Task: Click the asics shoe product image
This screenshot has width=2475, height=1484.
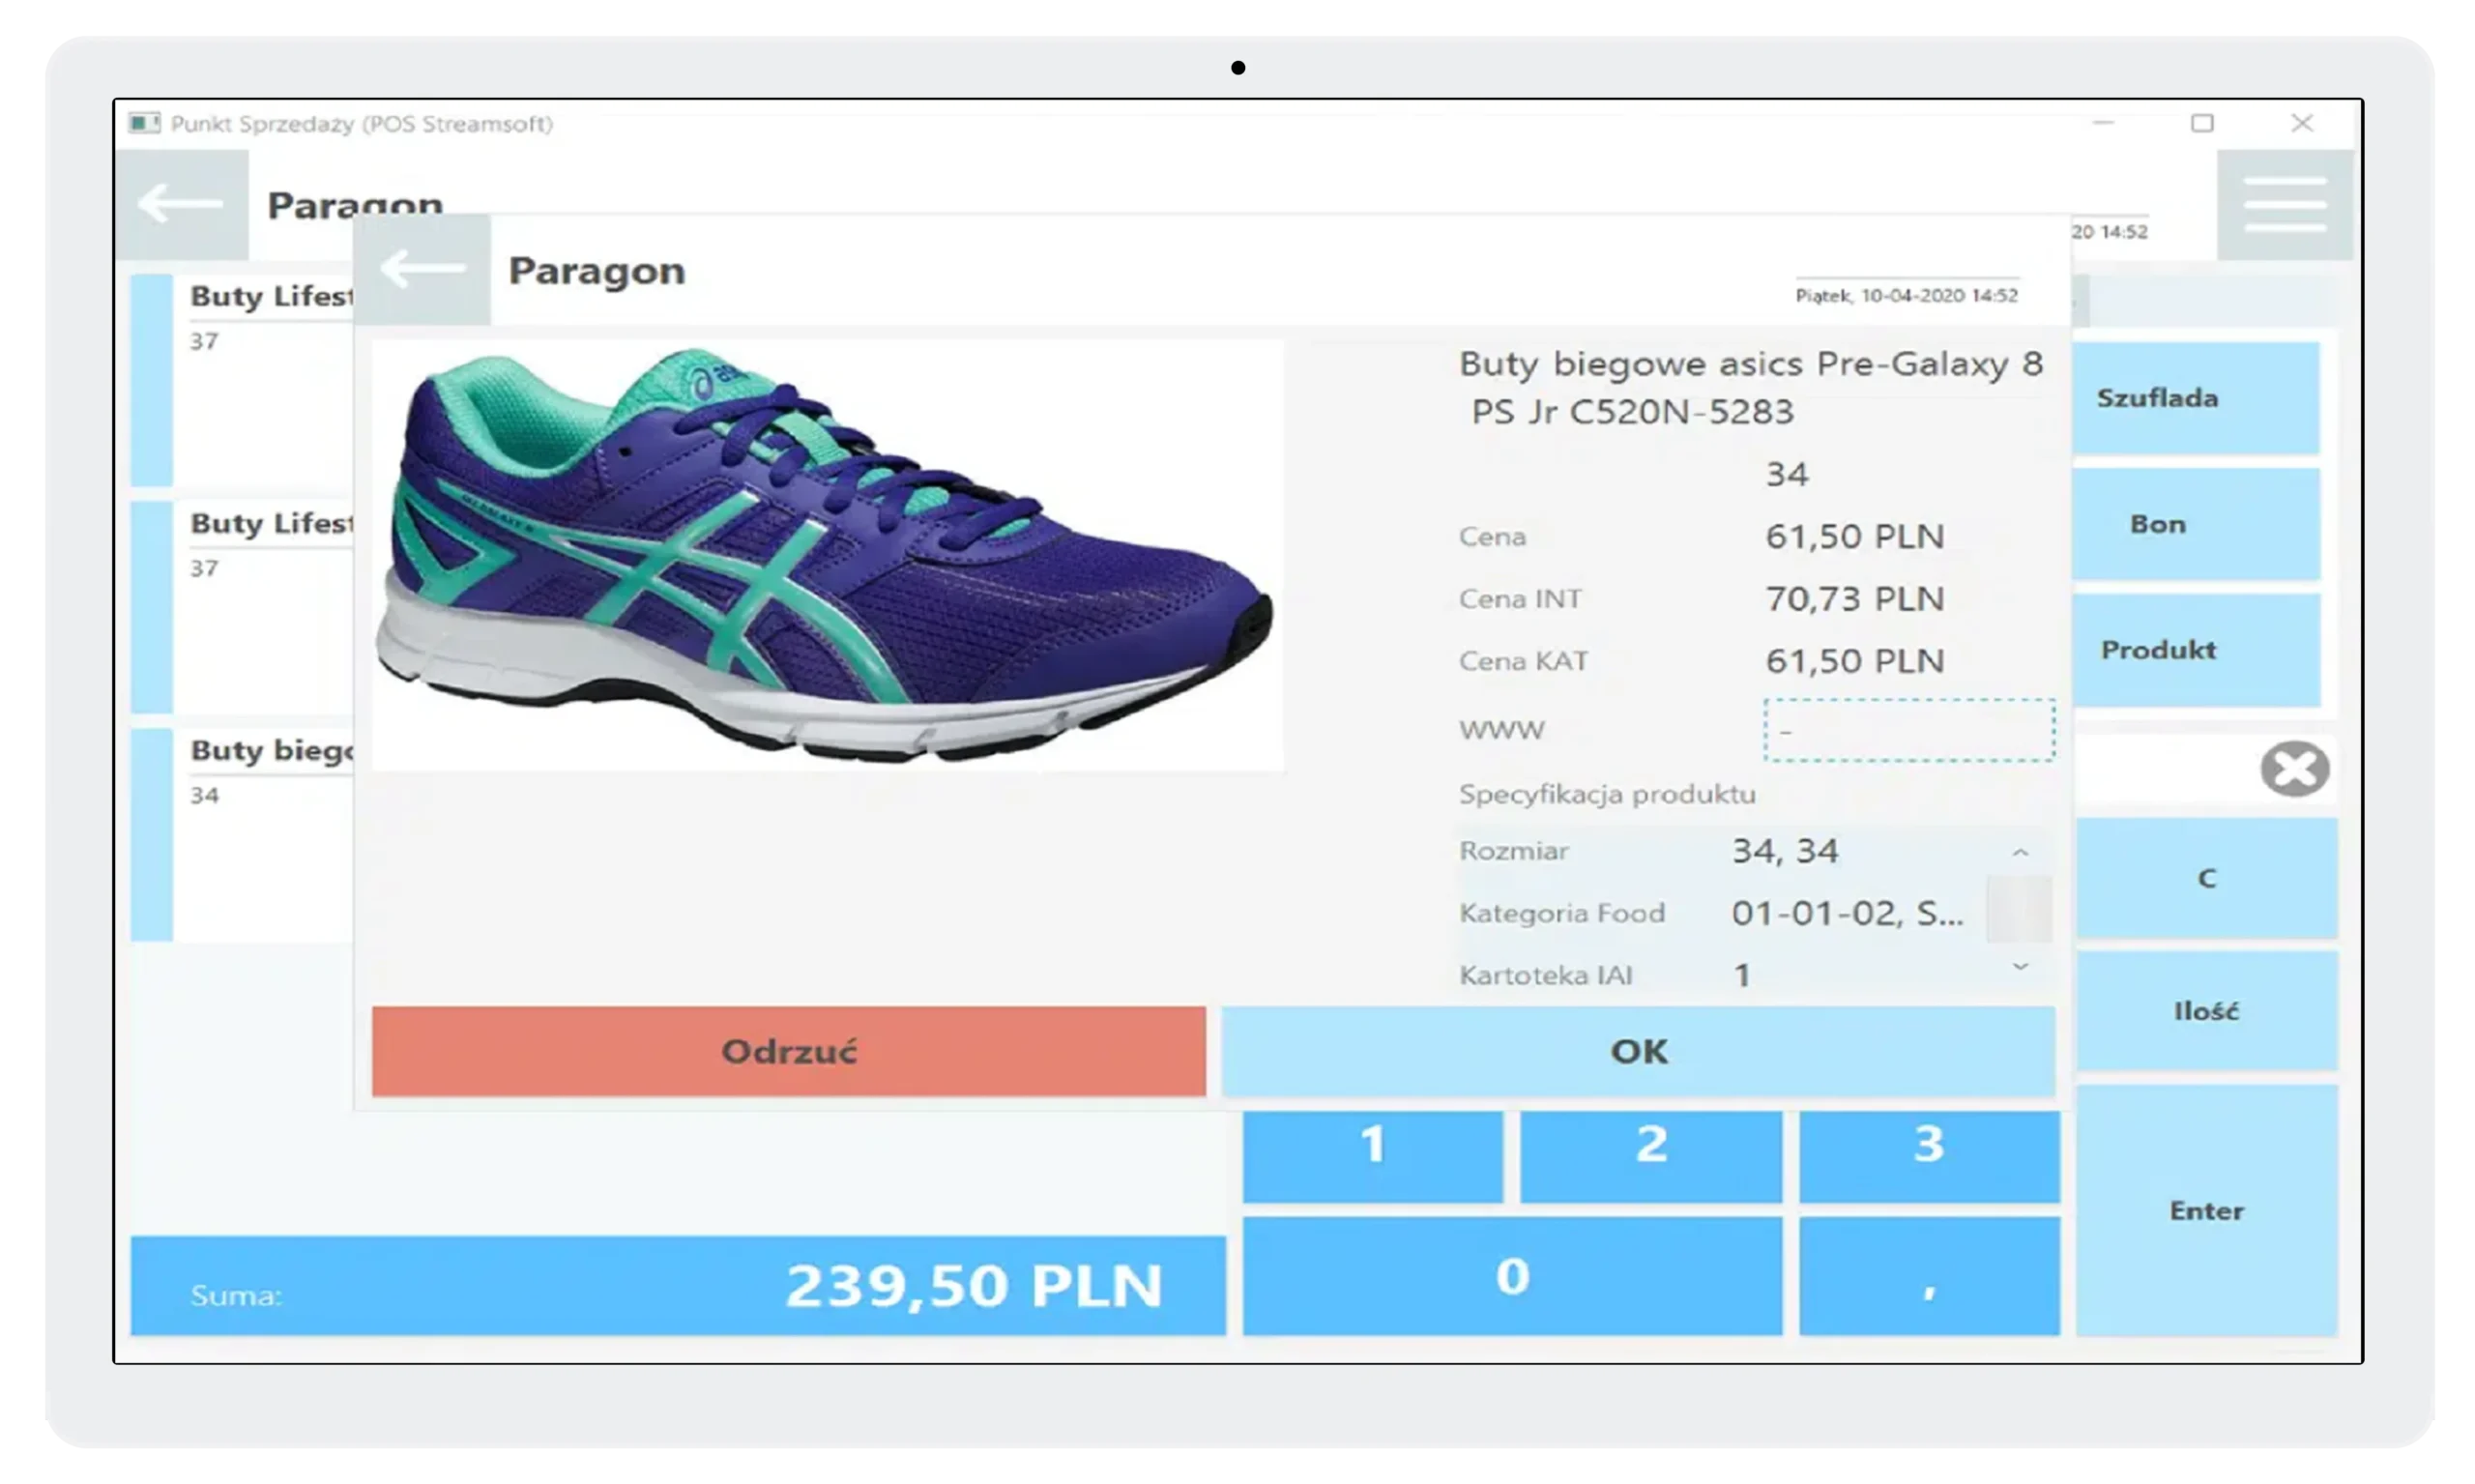Action: pos(827,555)
